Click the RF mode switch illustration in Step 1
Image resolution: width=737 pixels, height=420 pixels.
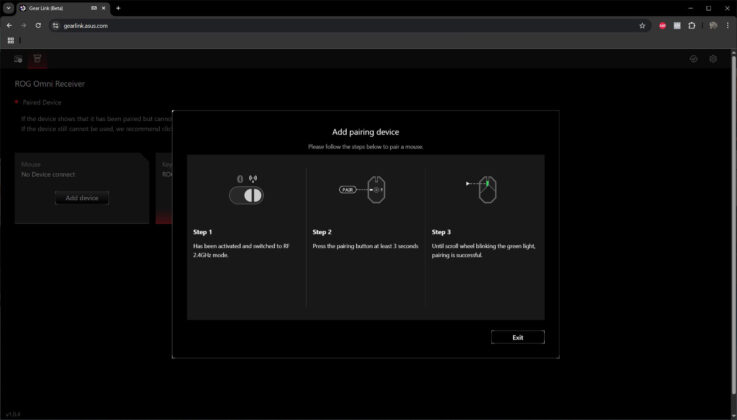pos(246,190)
